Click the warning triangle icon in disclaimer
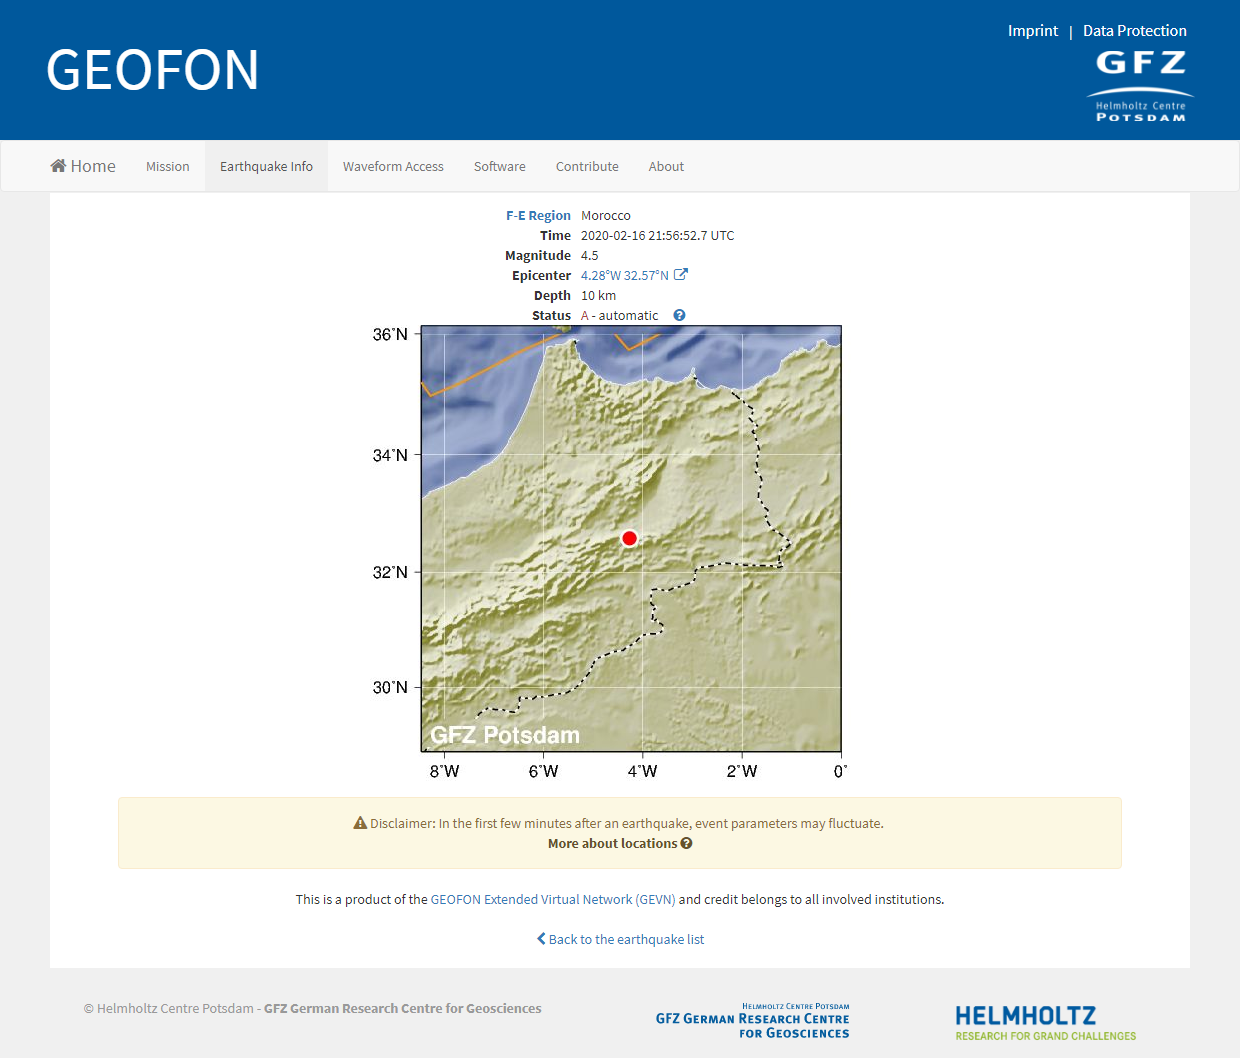1240x1058 pixels. point(360,823)
